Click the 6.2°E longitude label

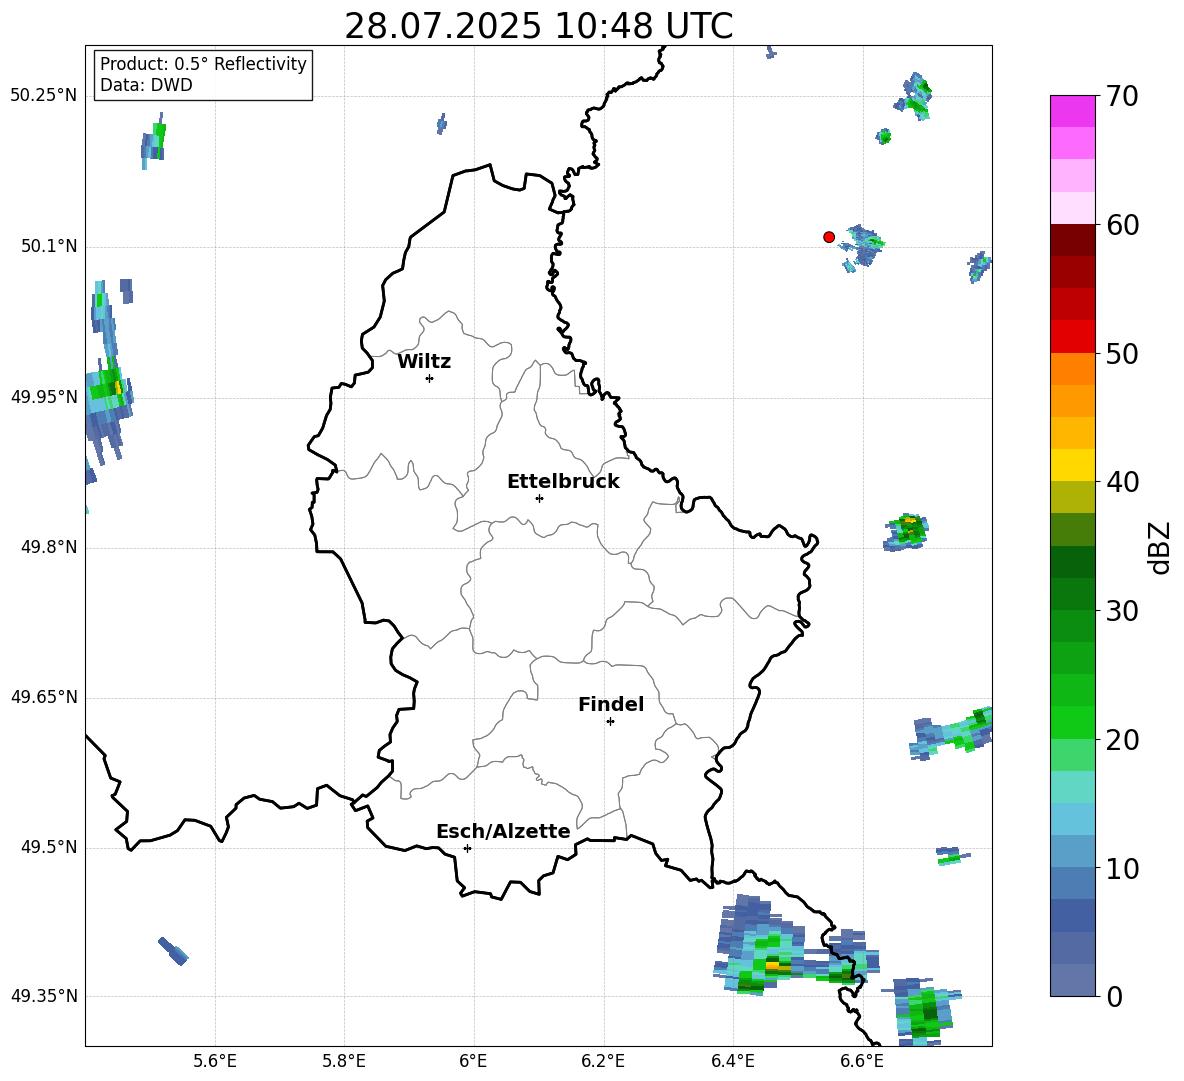pyautogui.click(x=603, y=1061)
